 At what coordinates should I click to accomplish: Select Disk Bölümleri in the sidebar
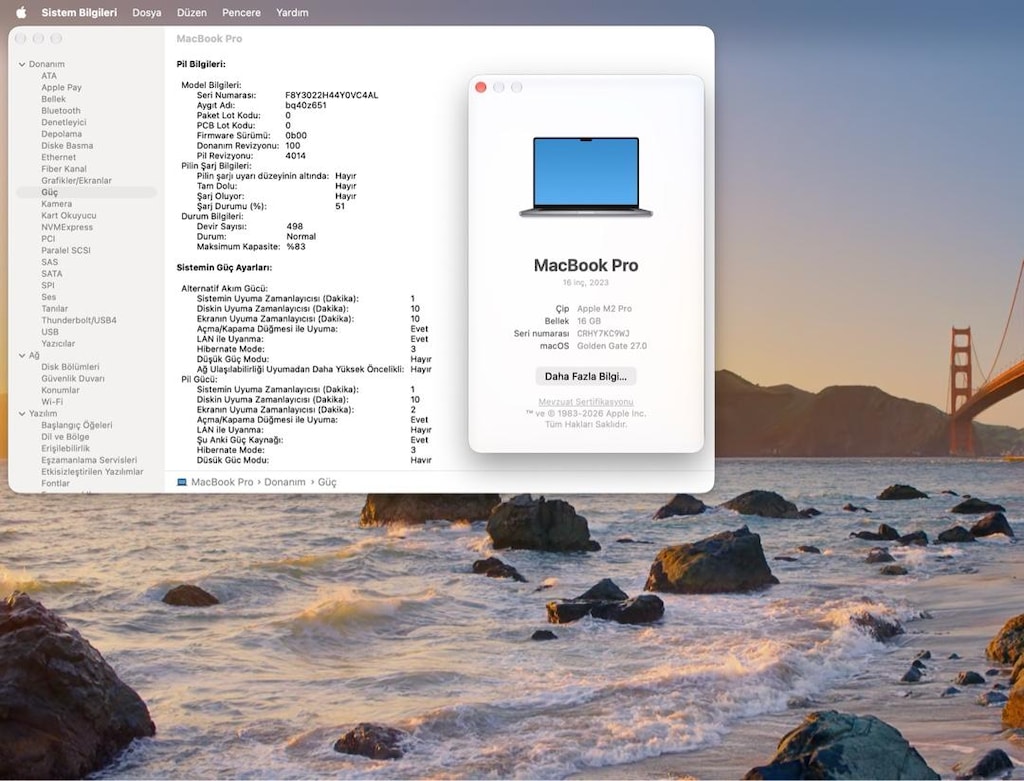pyautogui.click(x=70, y=367)
